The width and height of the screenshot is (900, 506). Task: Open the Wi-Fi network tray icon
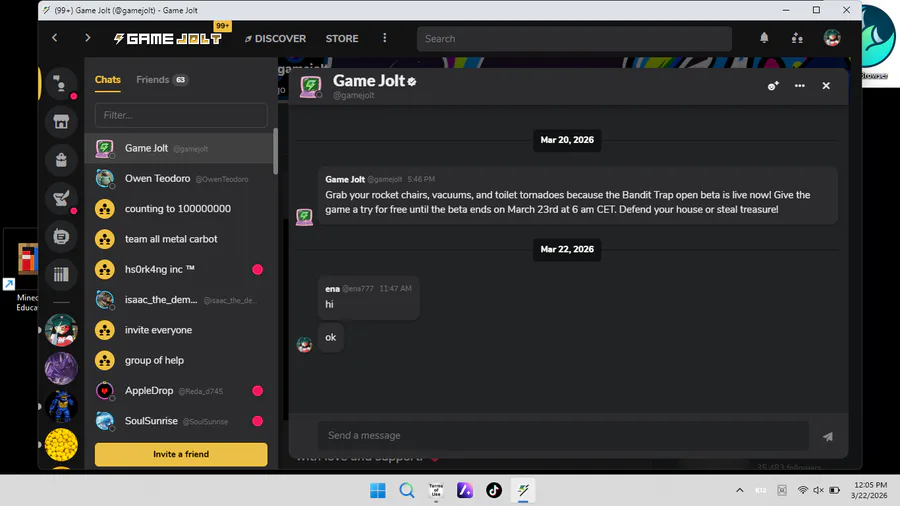click(803, 490)
